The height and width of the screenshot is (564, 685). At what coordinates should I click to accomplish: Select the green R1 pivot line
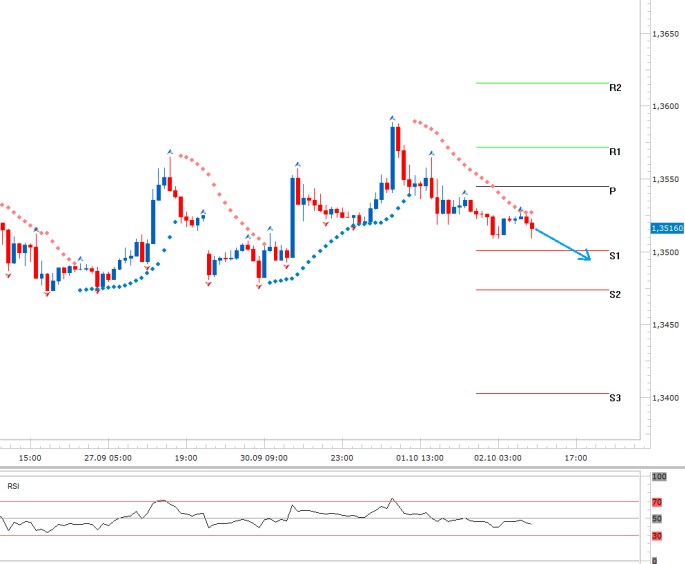pos(542,147)
